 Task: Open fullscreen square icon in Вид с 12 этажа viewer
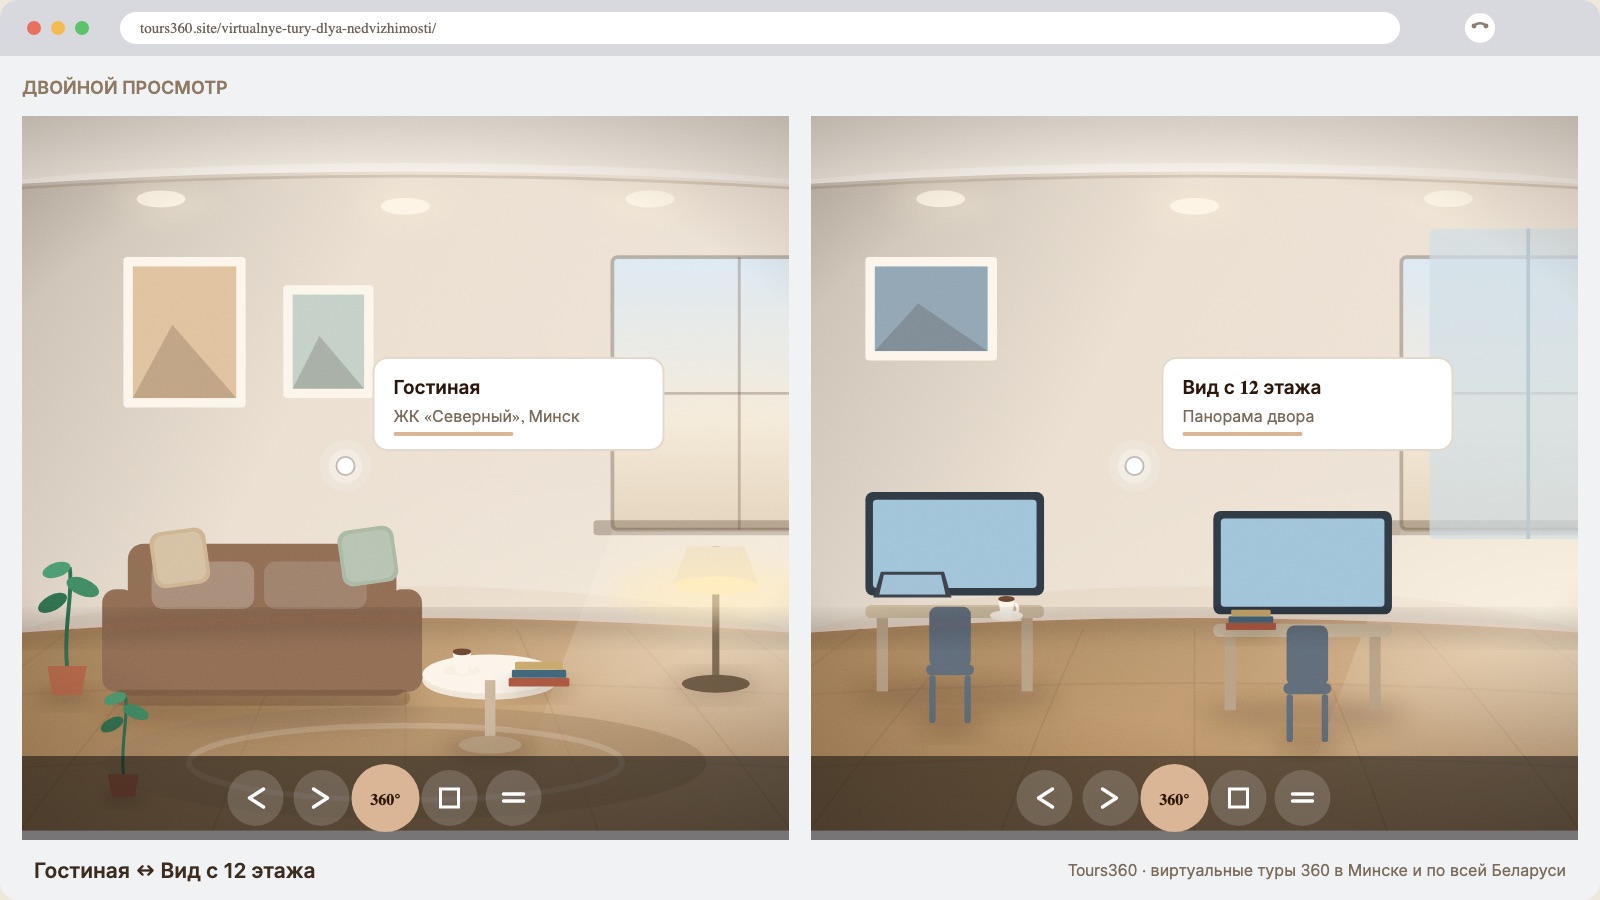(x=1238, y=798)
